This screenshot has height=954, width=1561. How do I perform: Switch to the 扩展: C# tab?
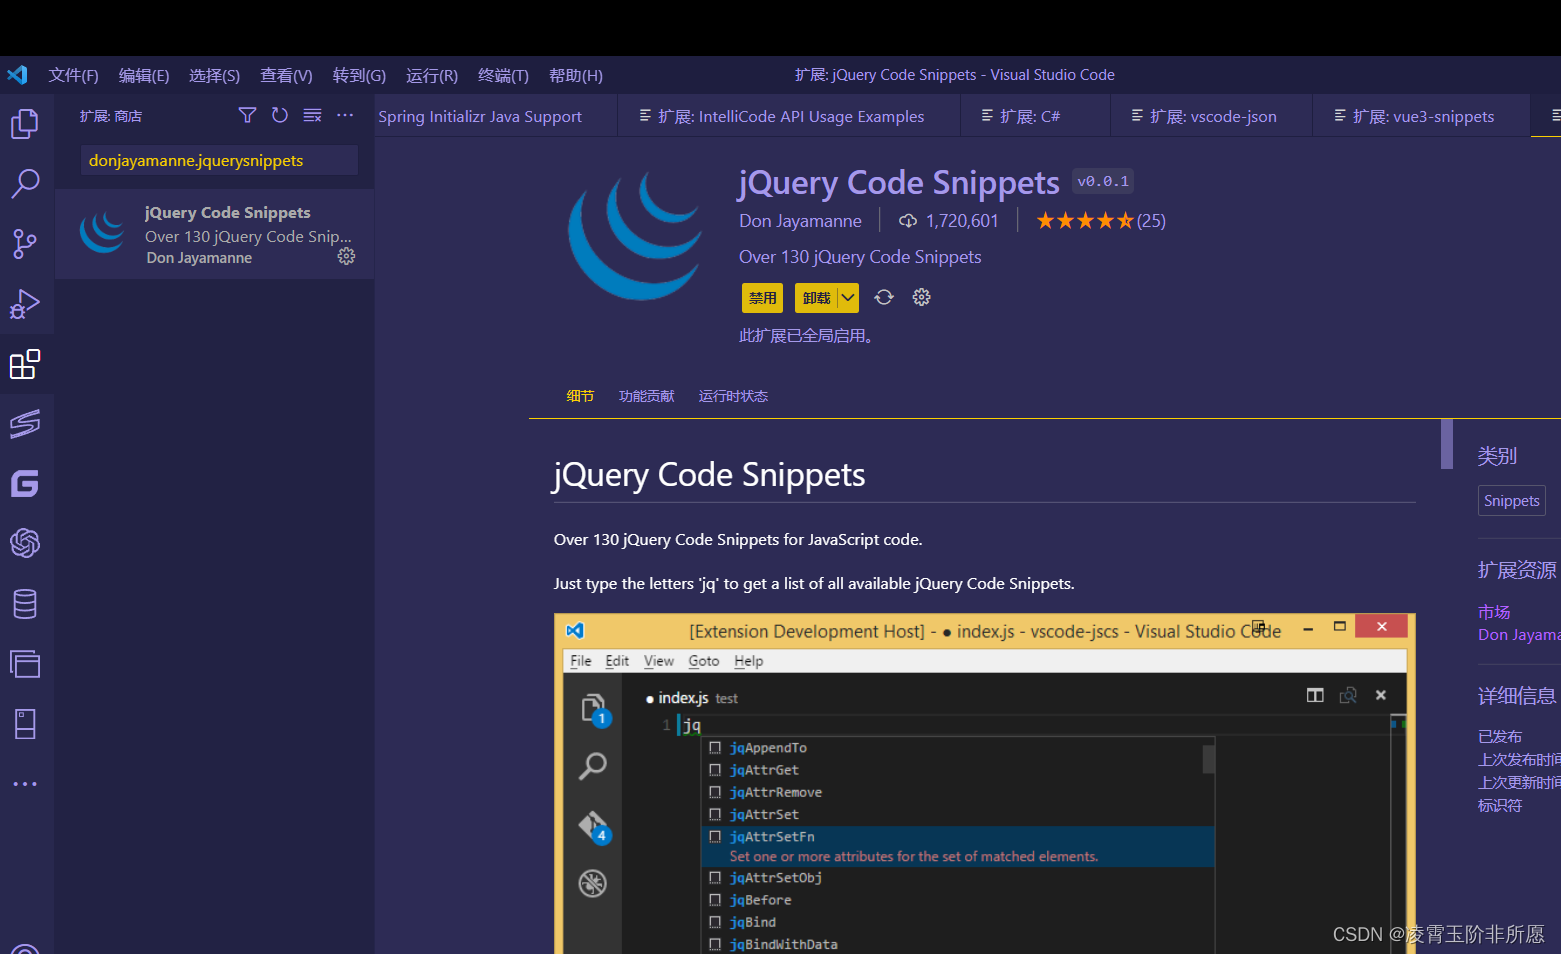[x=1035, y=116]
